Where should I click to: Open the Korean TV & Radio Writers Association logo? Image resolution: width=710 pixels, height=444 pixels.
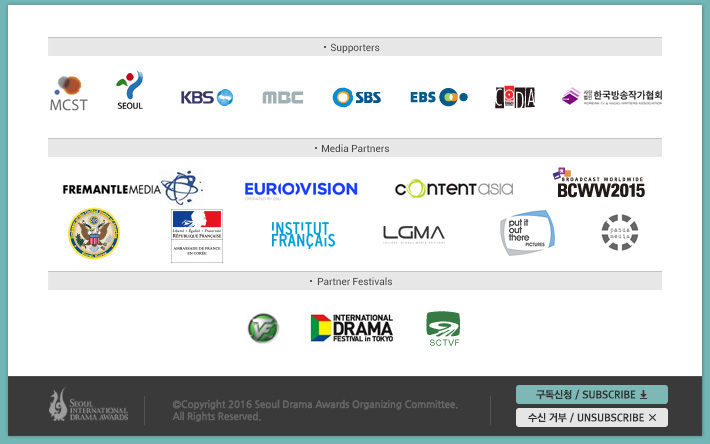pos(612,96)
